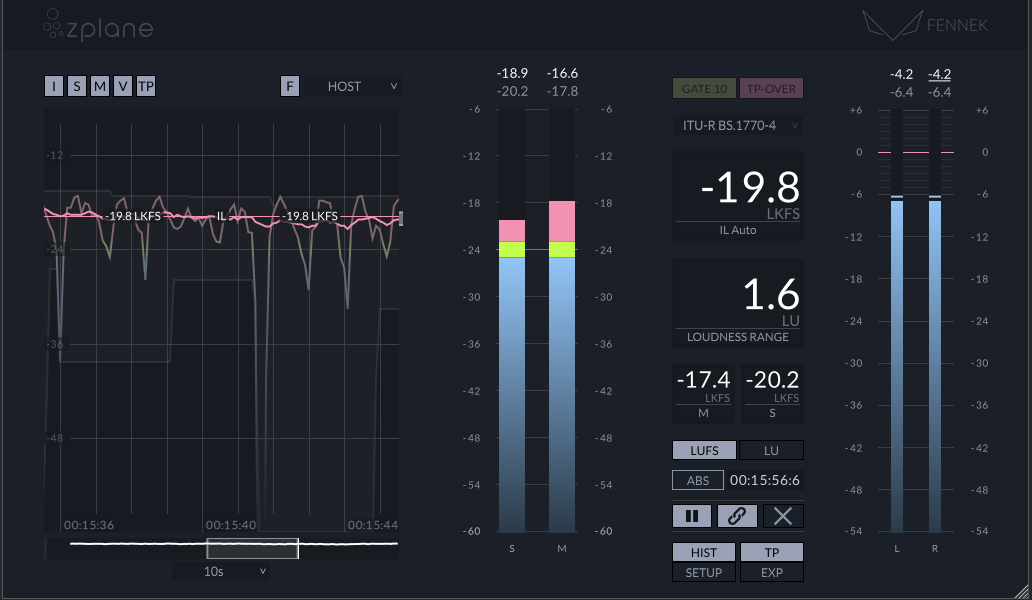Toggle the ABS time mode button
1032x600 pixels.
pyautogui.click(x=697, y=480)
